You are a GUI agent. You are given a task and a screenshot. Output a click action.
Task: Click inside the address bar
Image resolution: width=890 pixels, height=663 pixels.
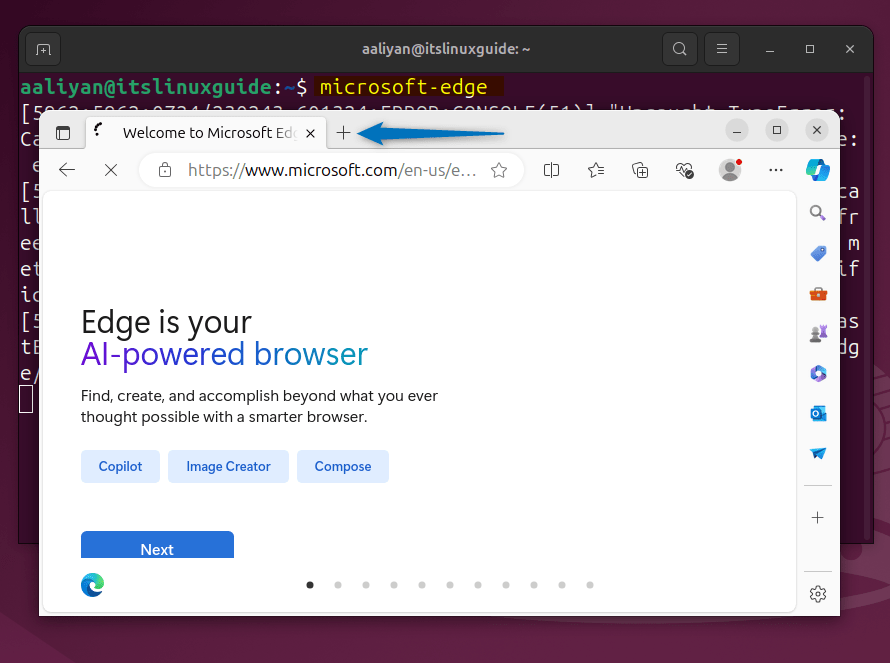tap(330, 170)
